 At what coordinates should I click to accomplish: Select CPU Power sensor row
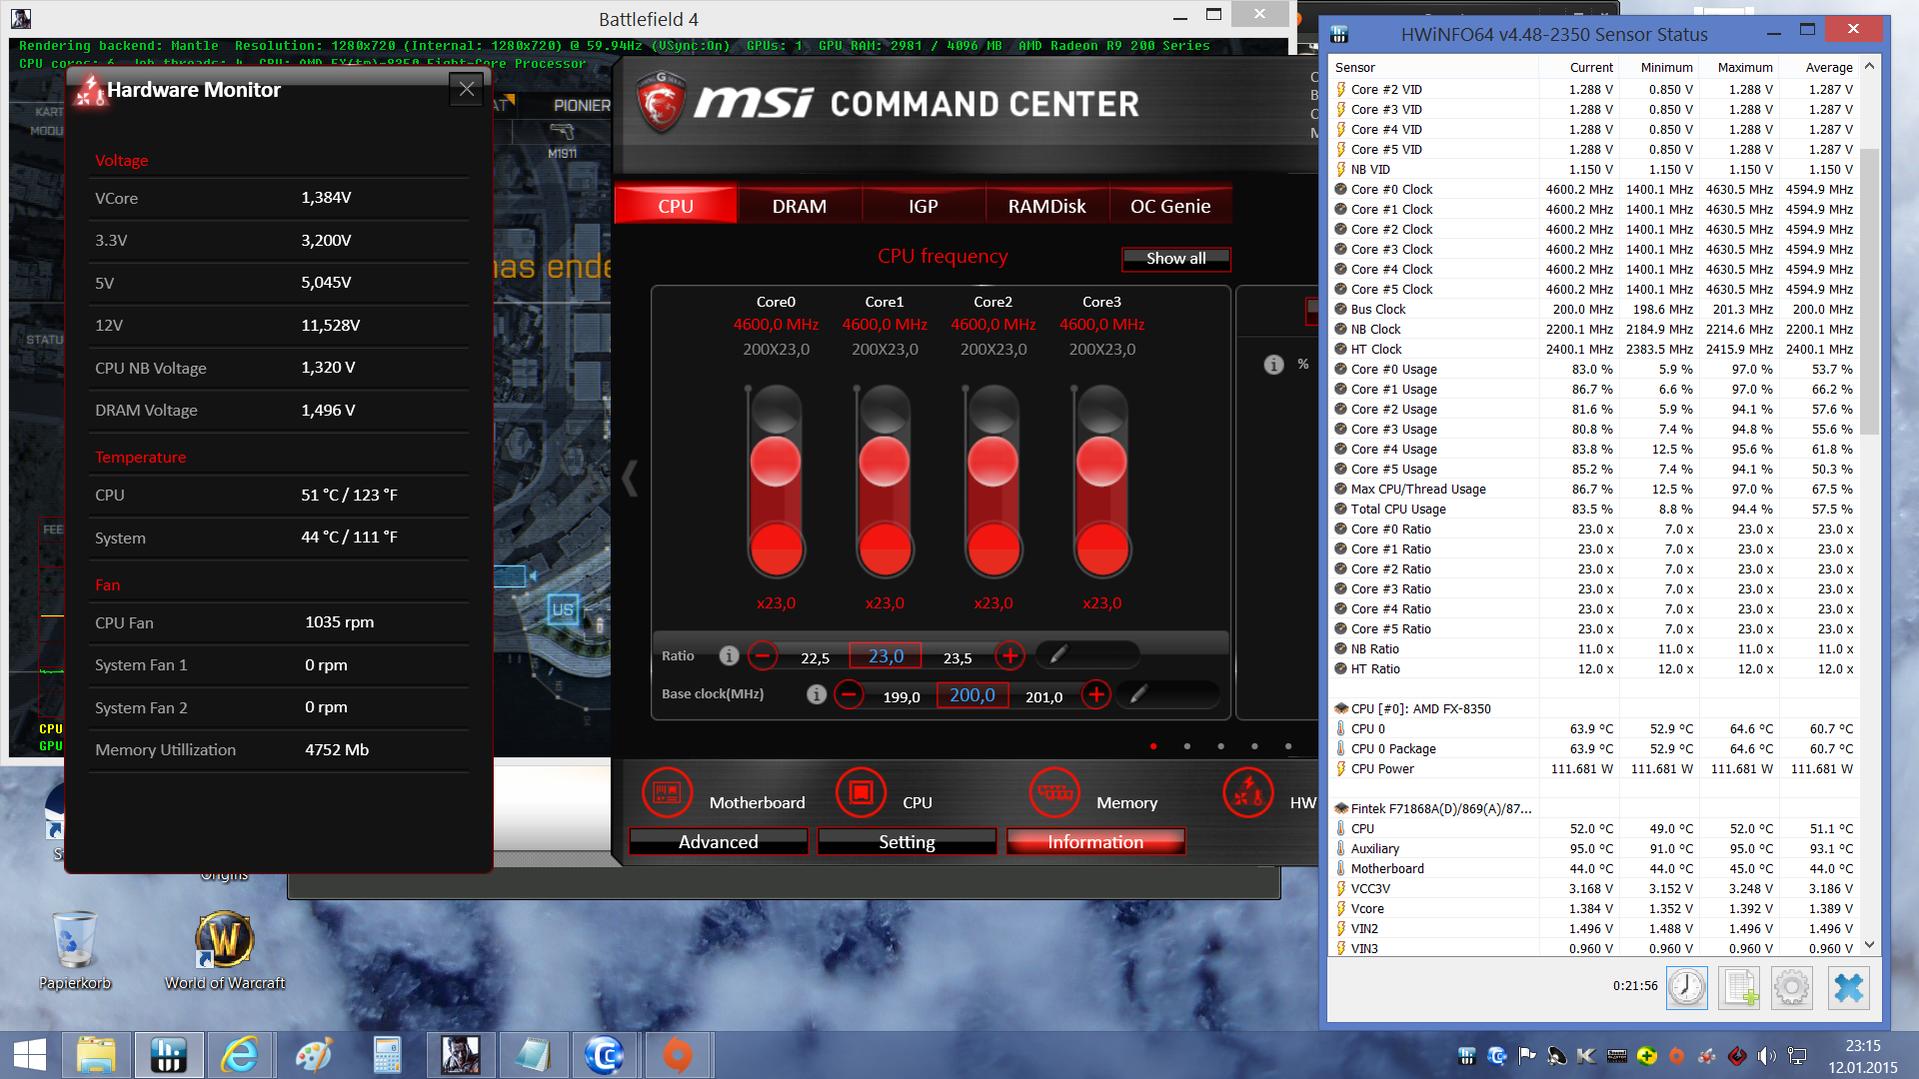tap(1595, 769)
